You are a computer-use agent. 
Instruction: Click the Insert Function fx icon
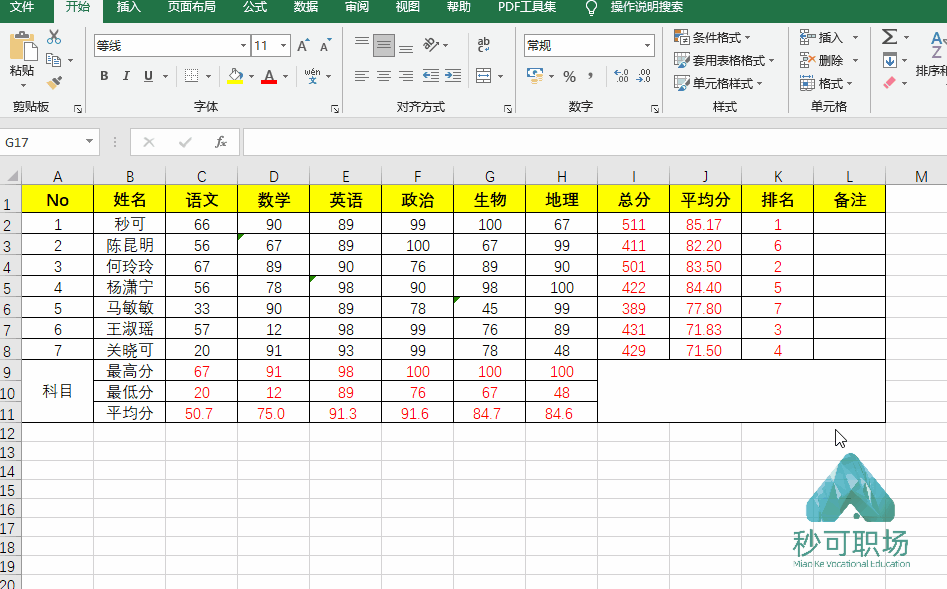(x=221, y=143)
